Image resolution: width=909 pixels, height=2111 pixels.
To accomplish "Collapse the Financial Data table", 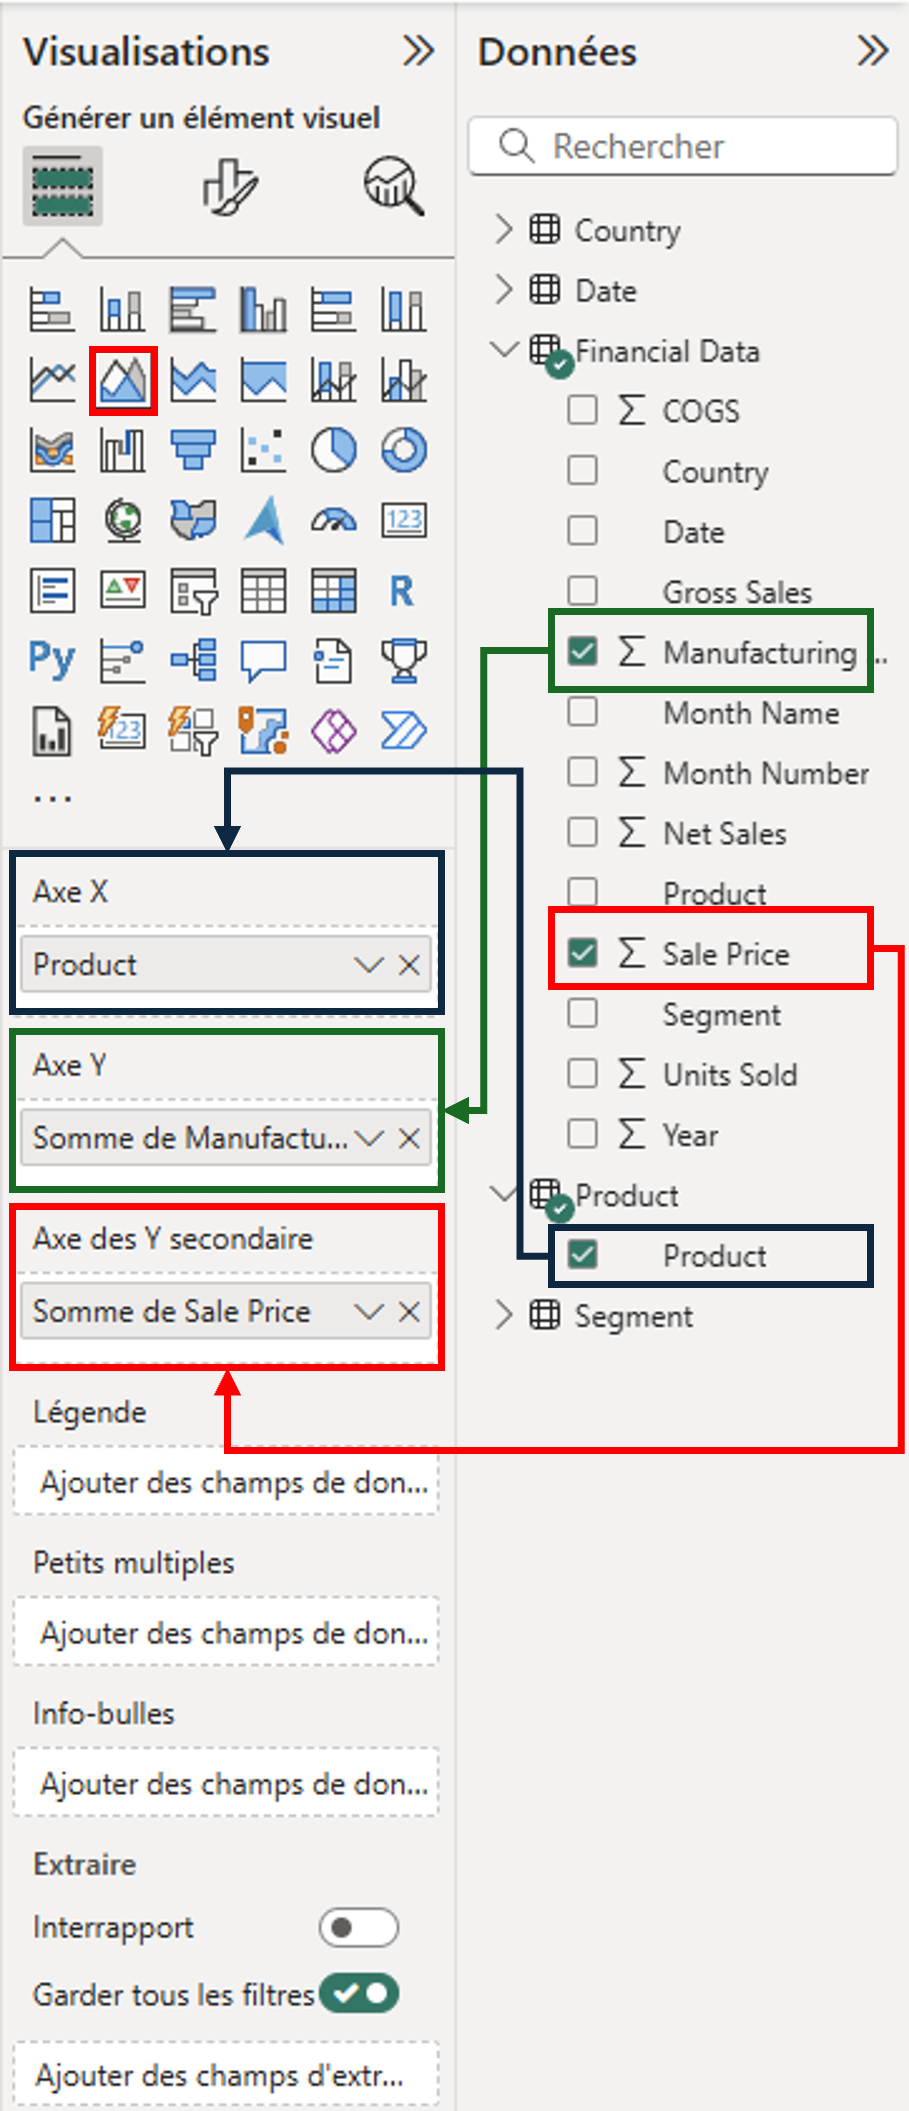I will [504, 350].
